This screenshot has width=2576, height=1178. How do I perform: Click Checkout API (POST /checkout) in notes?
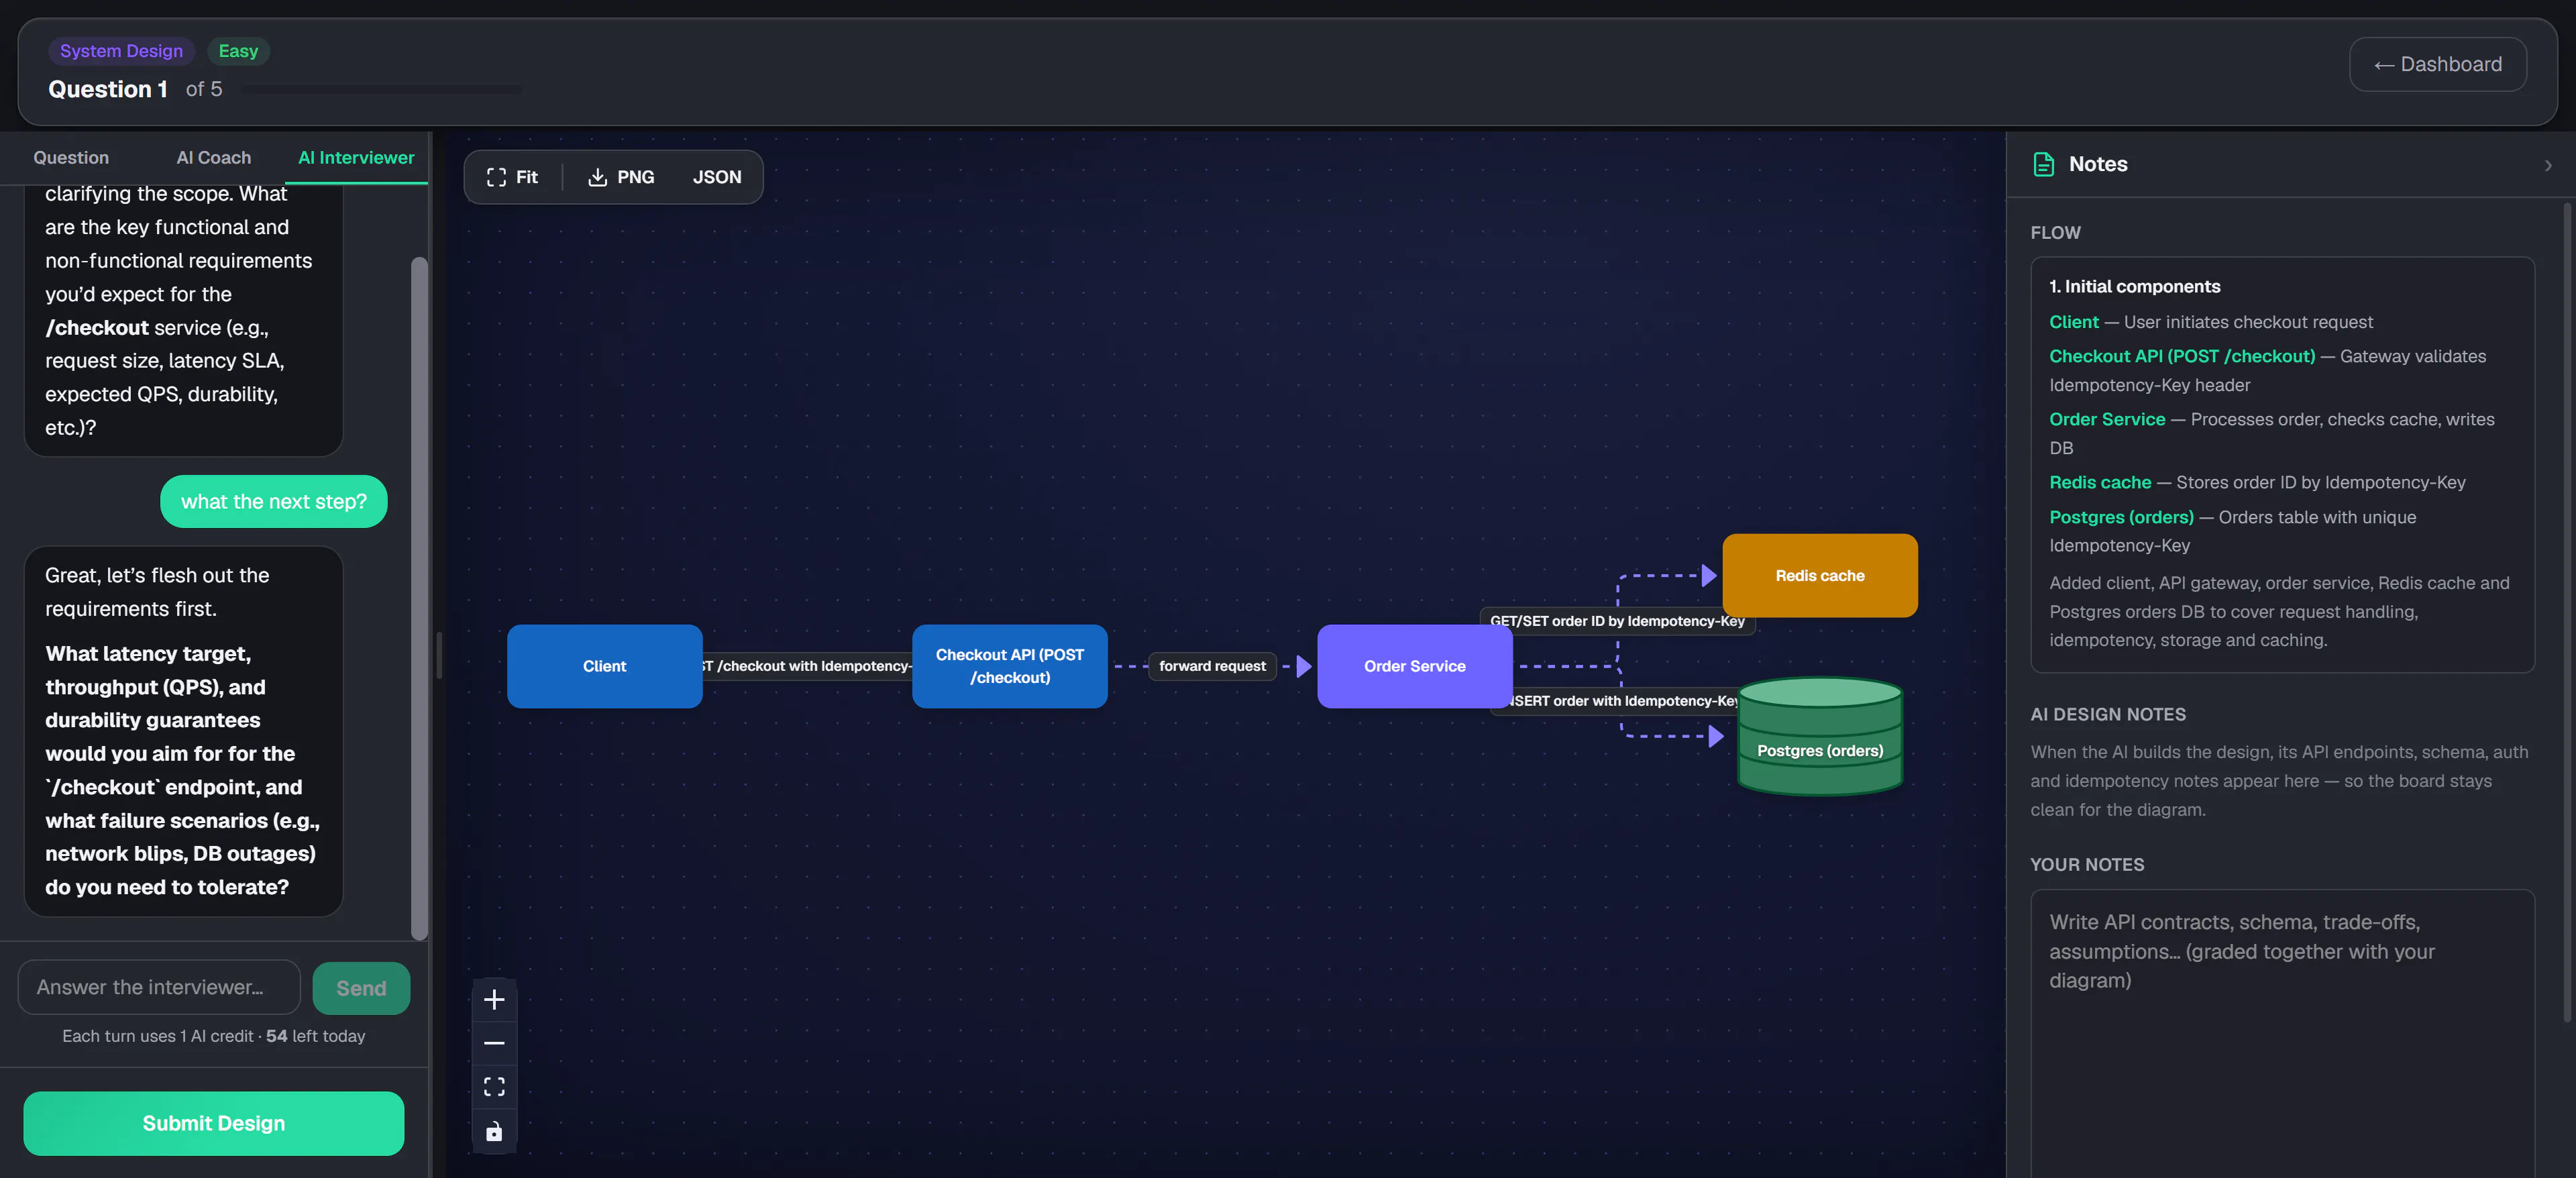point(2182,356)
